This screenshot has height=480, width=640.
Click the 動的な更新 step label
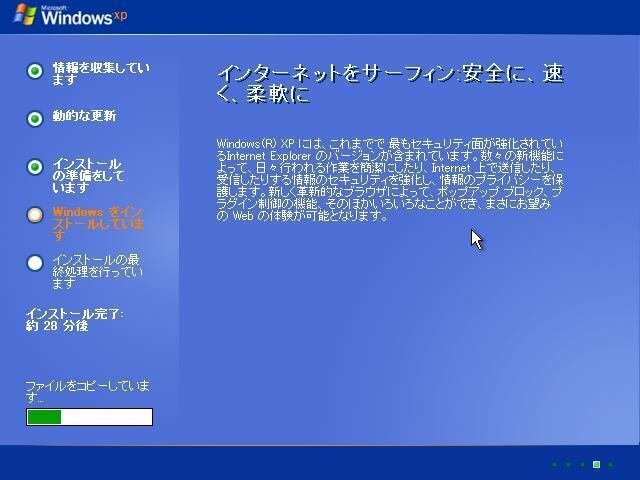coord(84,116)
